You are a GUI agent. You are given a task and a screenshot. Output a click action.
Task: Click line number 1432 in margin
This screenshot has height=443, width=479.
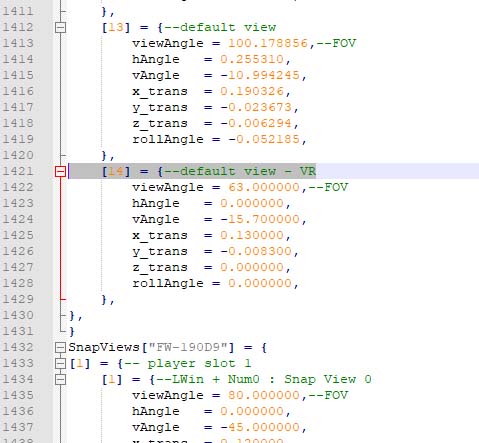[x=18, y=347]
